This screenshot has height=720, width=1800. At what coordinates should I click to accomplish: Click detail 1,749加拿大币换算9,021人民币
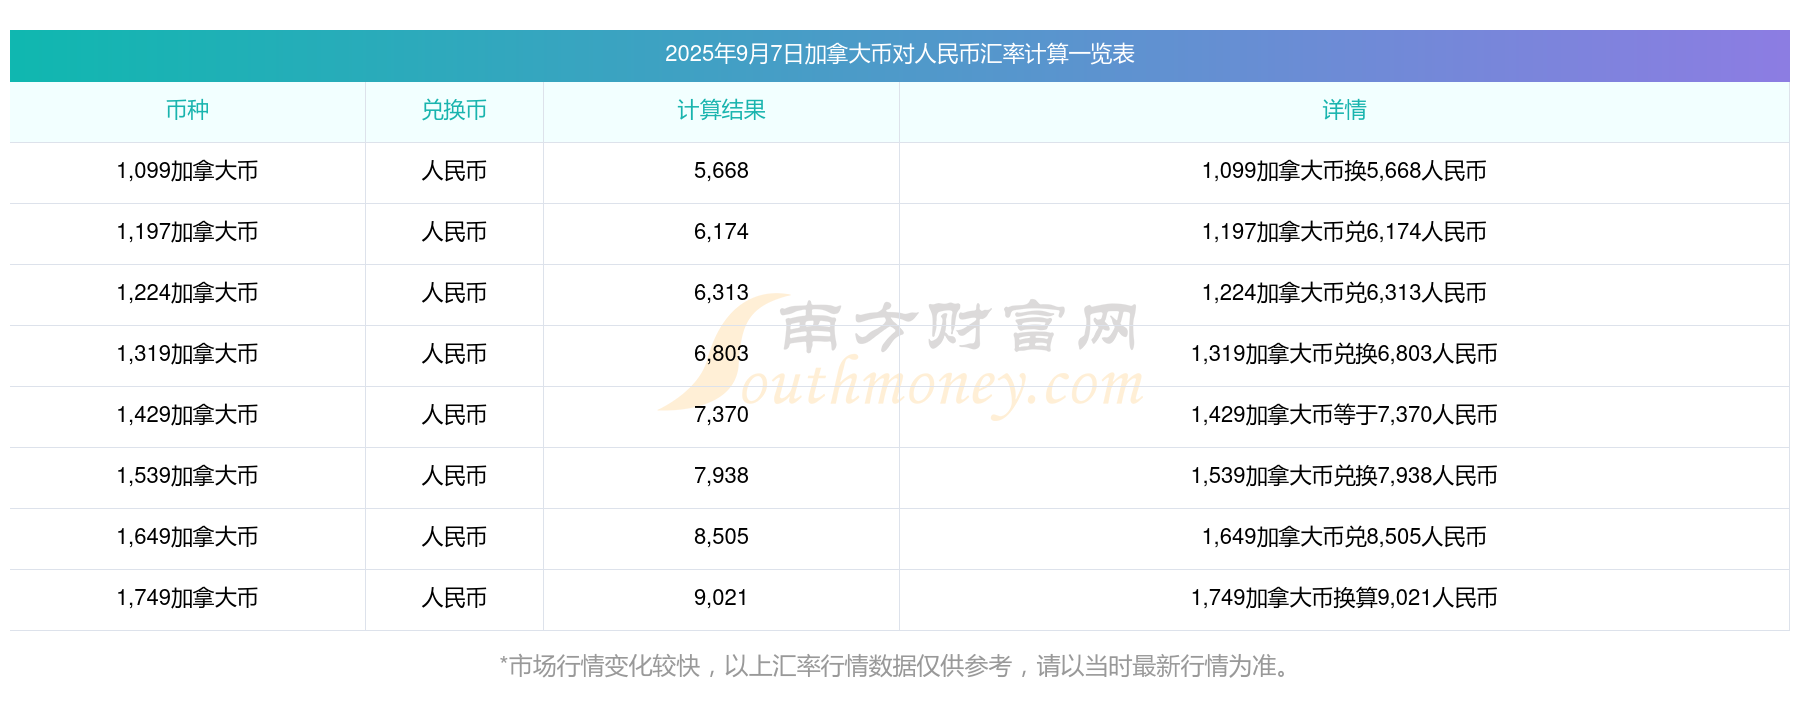[1344, 598]
